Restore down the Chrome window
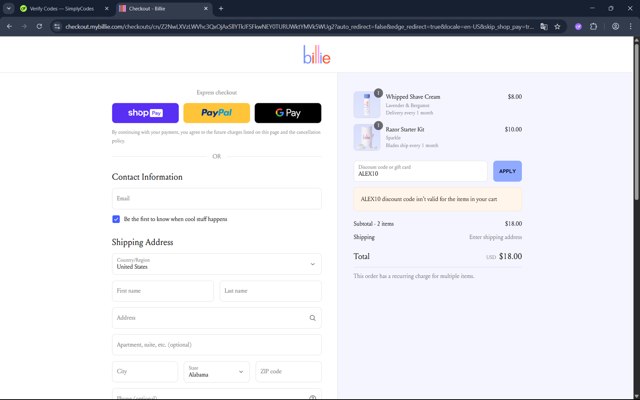 pos(611,8)
